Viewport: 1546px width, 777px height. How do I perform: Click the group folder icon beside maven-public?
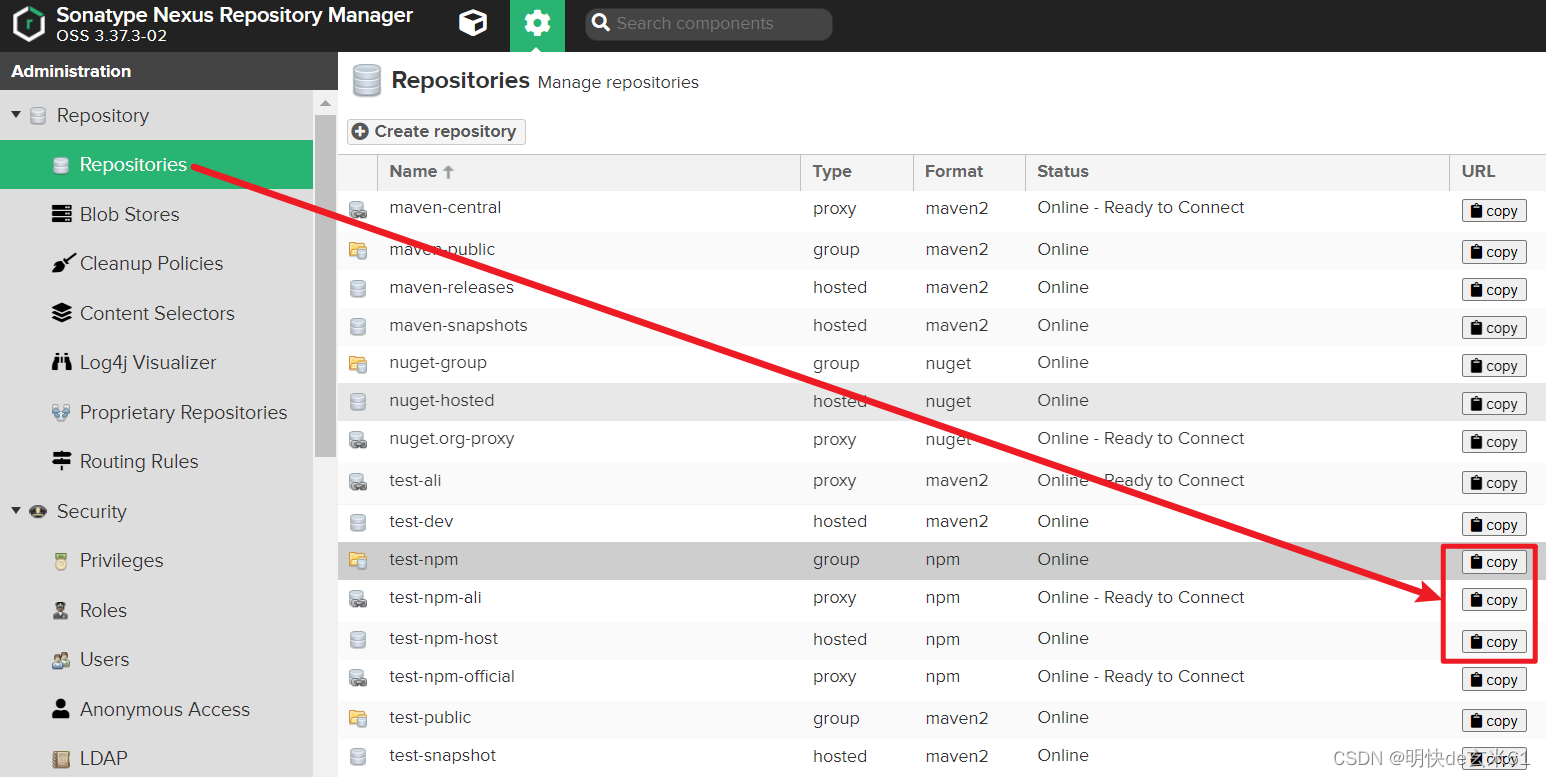(357, 250)
